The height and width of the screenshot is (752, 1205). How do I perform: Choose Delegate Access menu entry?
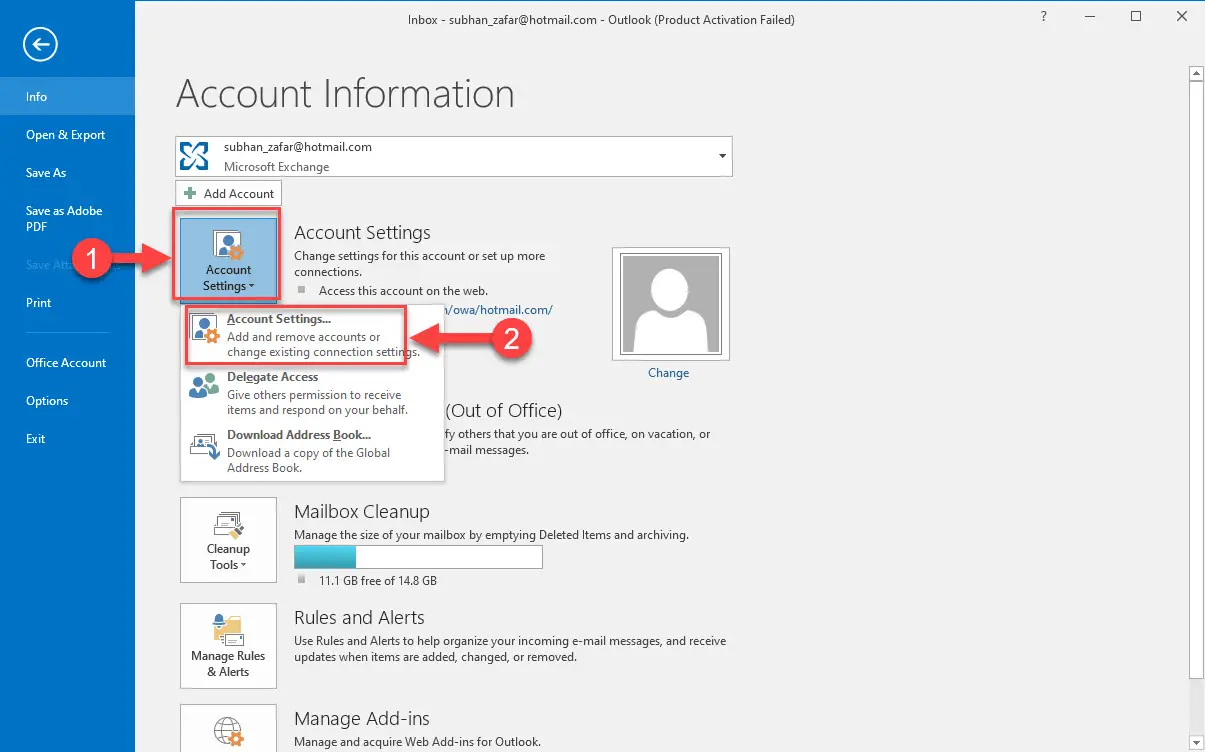[313, 393]
